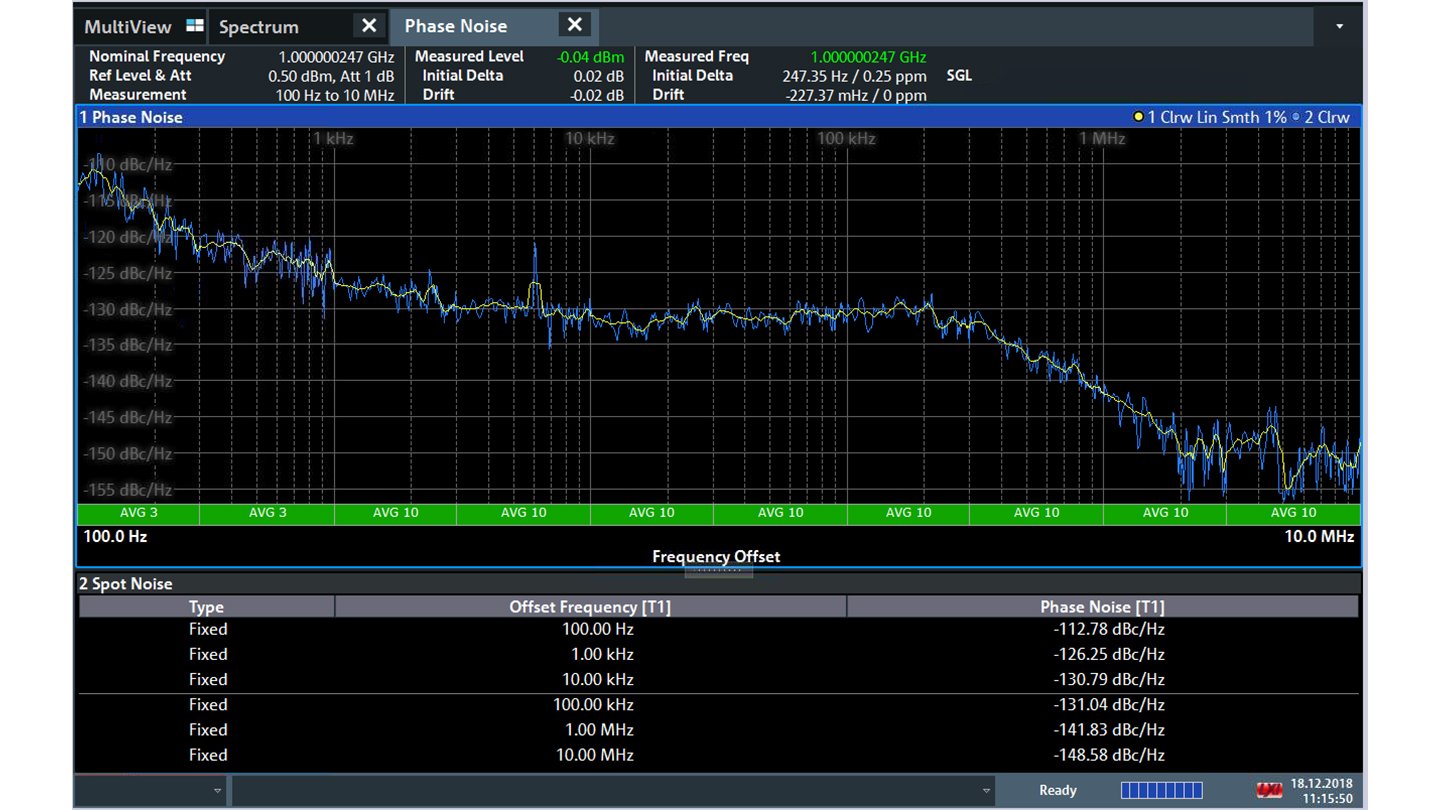Click the last AVG 10 segment bar

(1293, 512)
